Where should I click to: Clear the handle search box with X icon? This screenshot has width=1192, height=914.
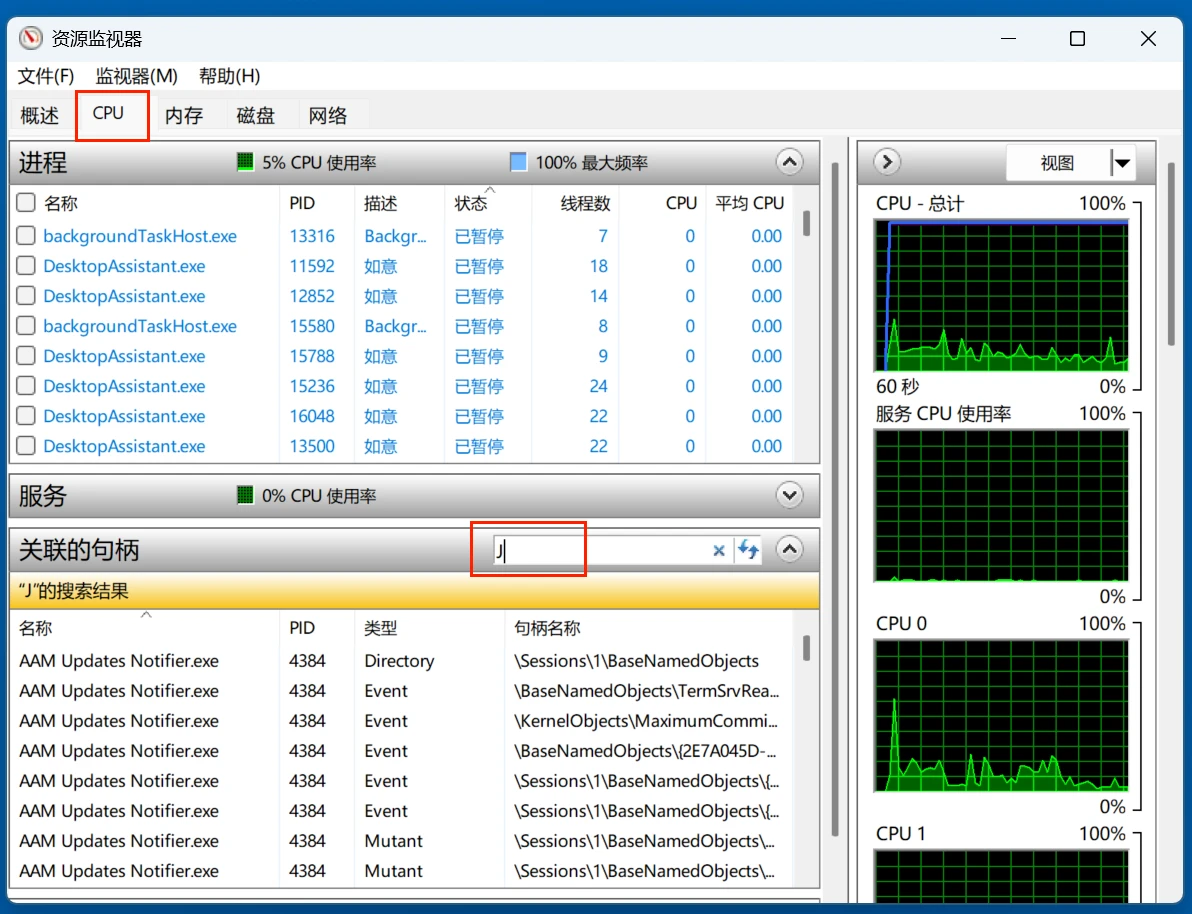(718, 550)
